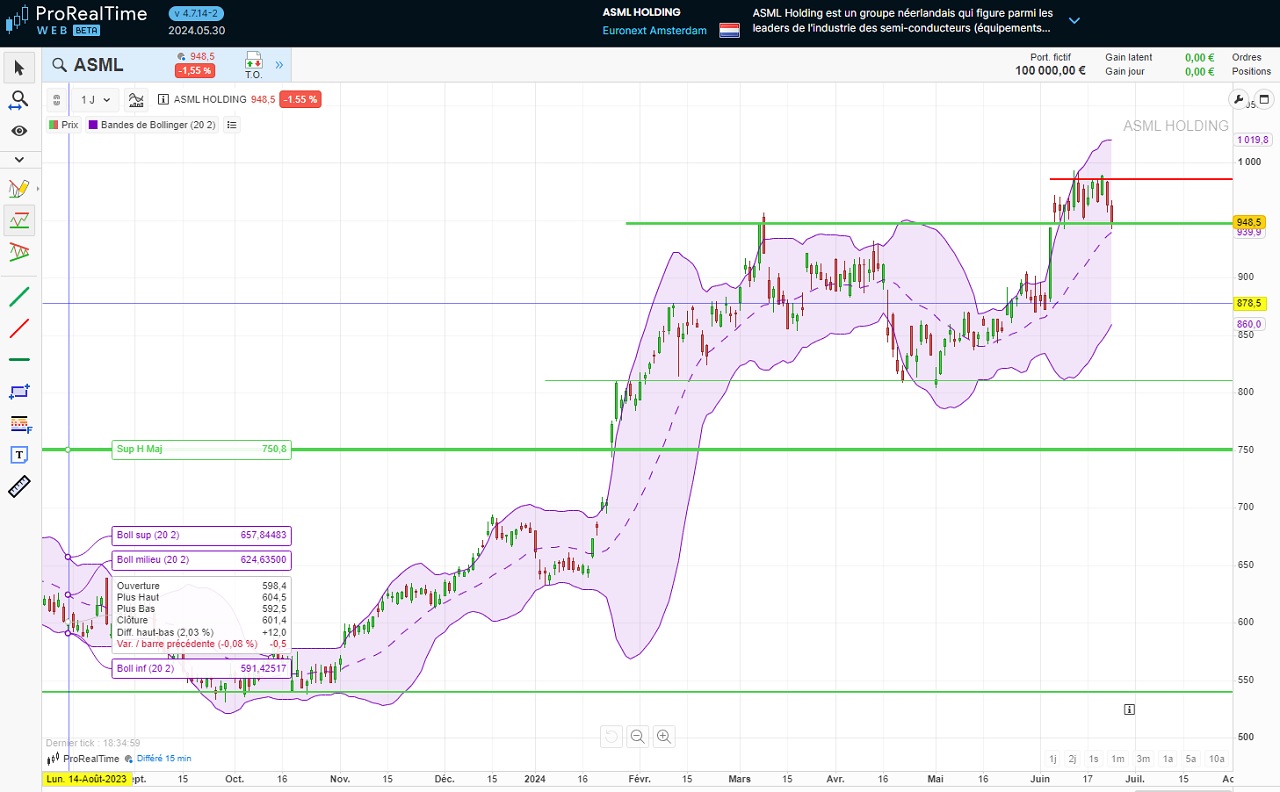This screenshot has height=792, width=1280.
Task: Switch to the 5a time range
Action: coord(1190,759)
